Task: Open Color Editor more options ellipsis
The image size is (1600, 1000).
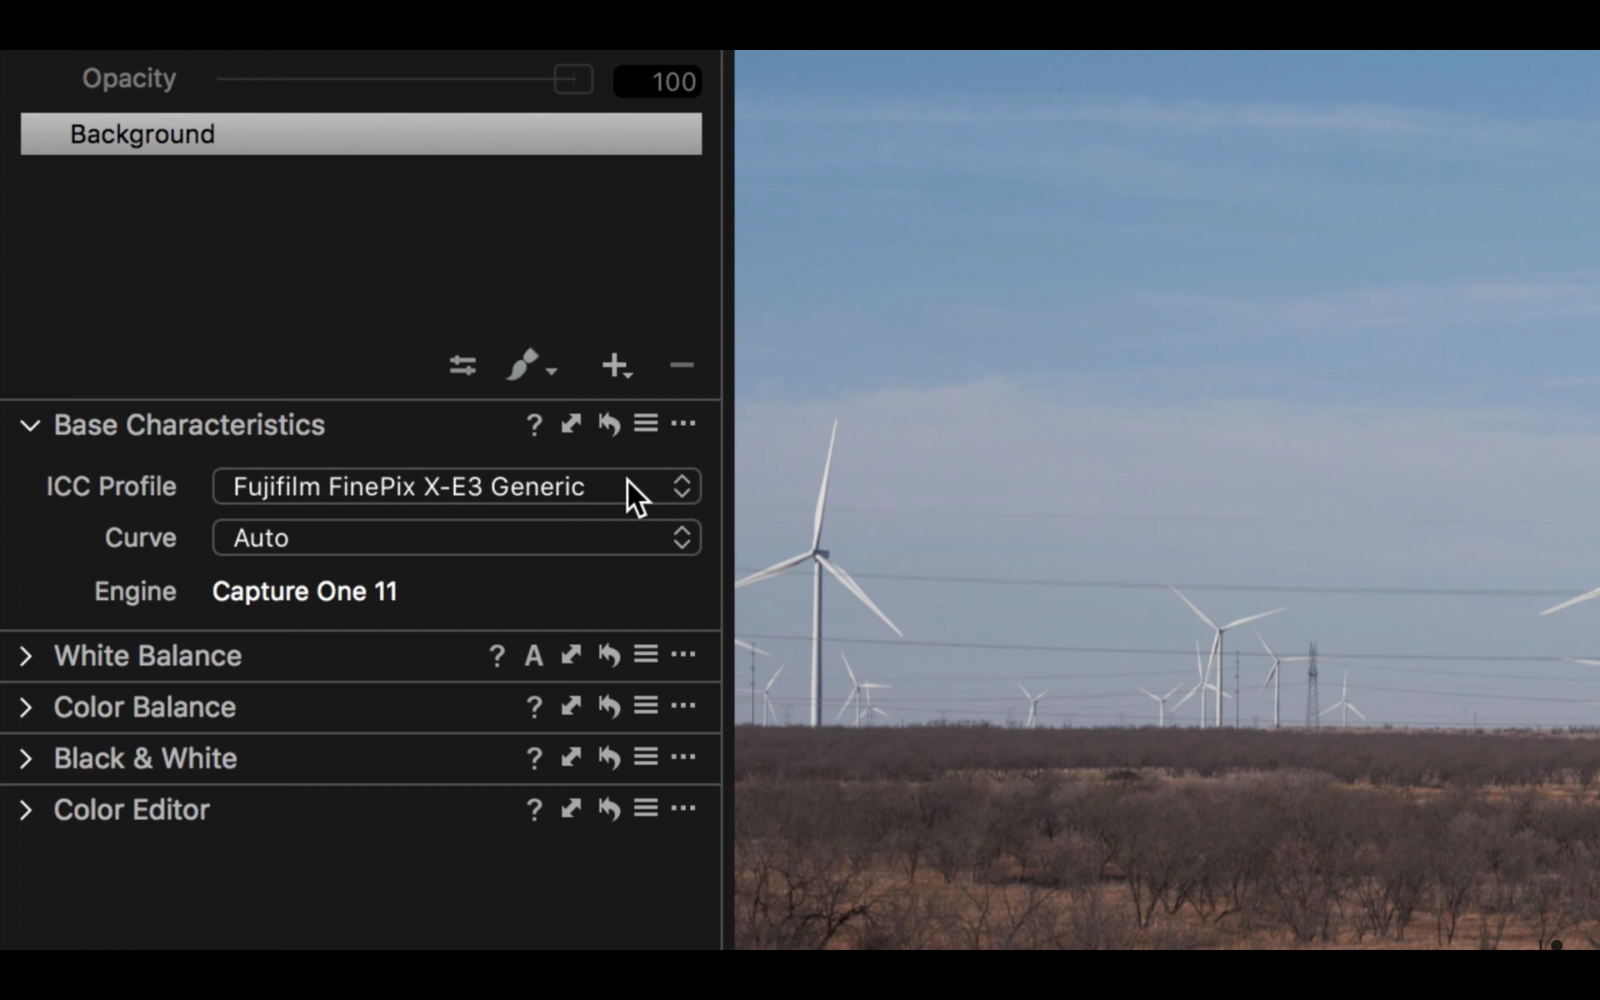Action: [x=684, y=808]
